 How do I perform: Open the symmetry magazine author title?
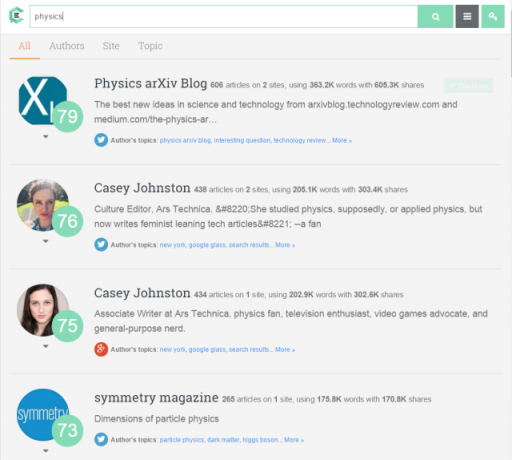156,398
